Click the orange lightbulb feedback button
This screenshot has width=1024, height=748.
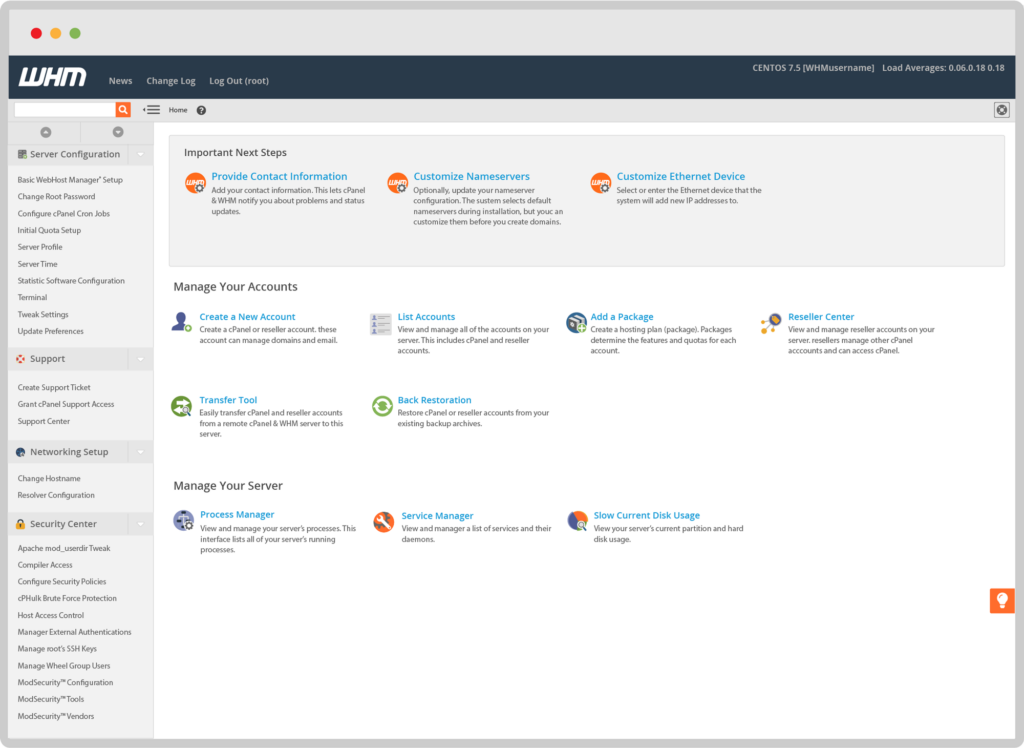pos(1001,600)
